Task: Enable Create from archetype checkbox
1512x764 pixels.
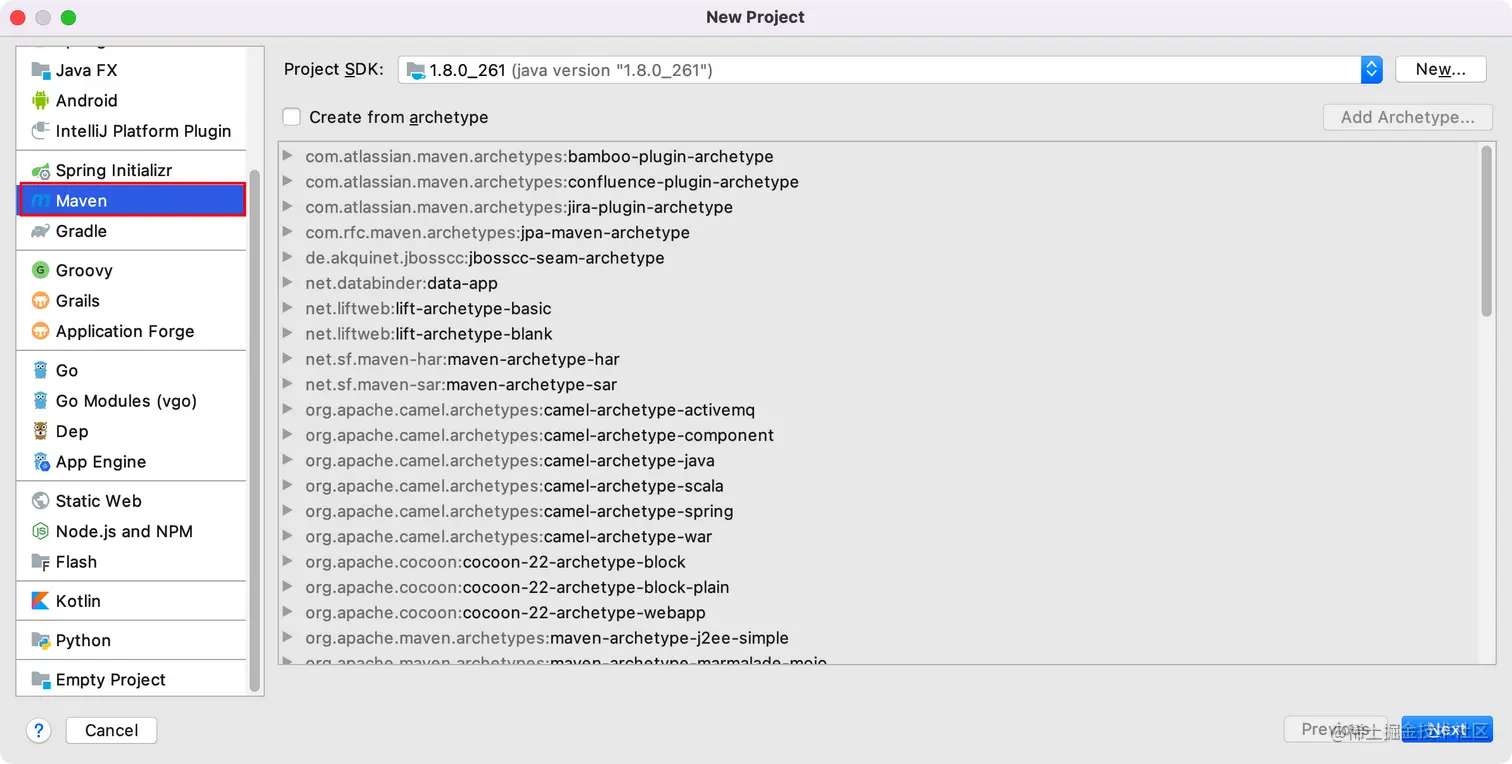Action: 292,117
